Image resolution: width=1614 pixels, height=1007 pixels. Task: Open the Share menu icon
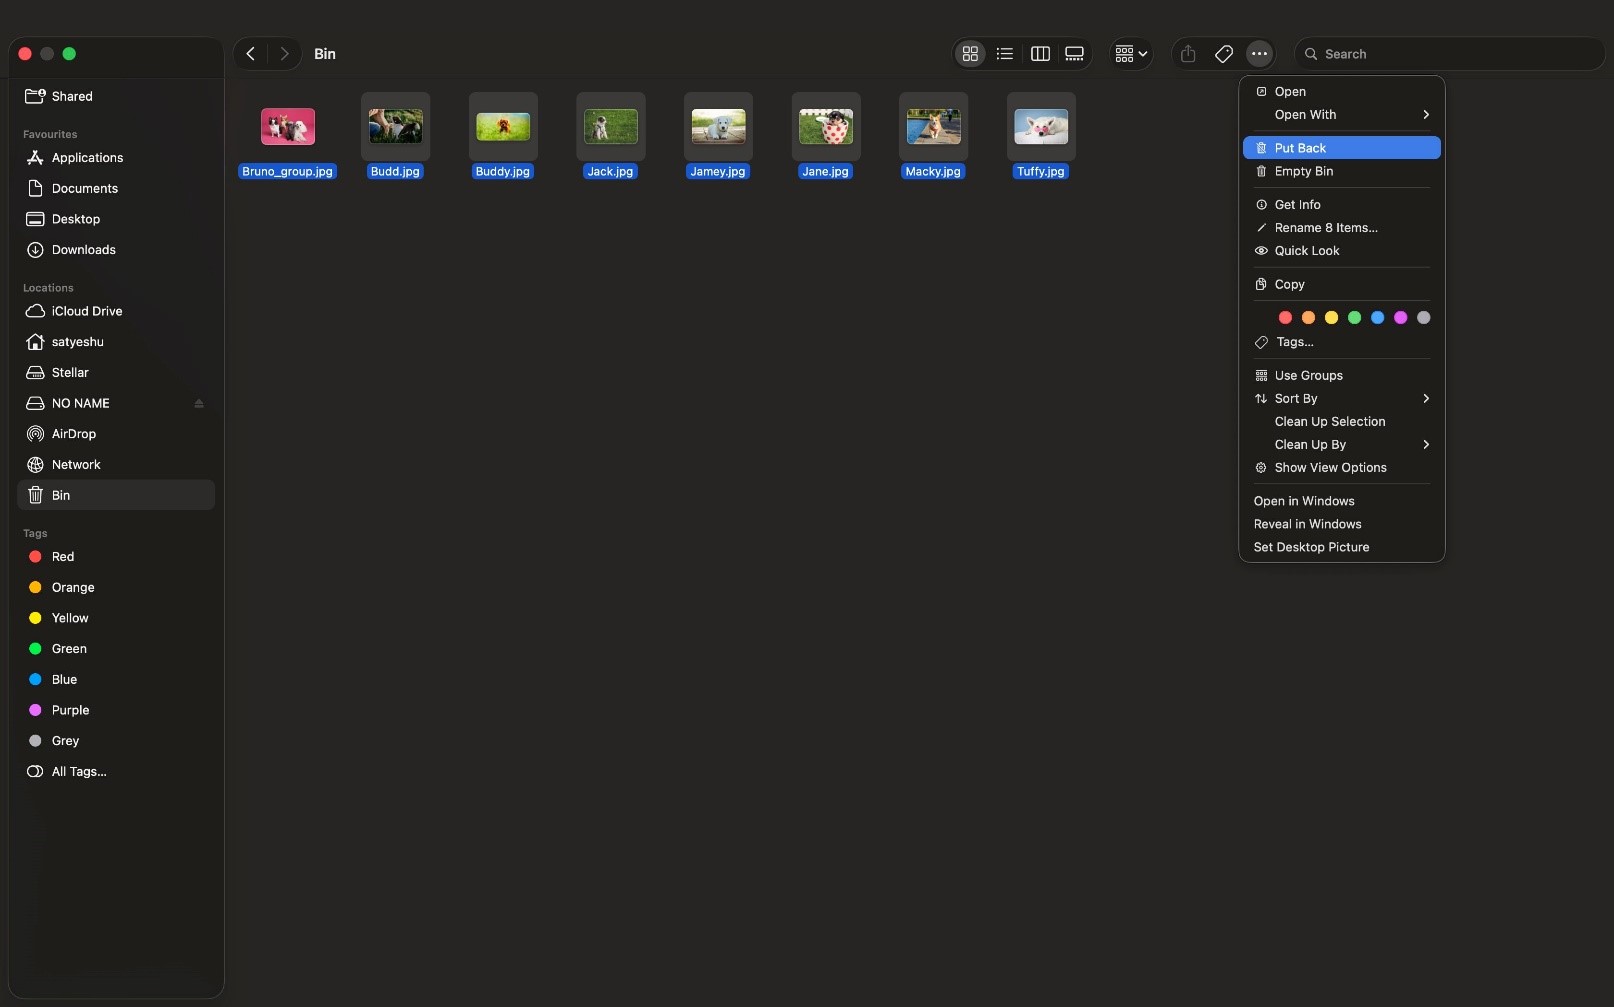pos(1187,54)
